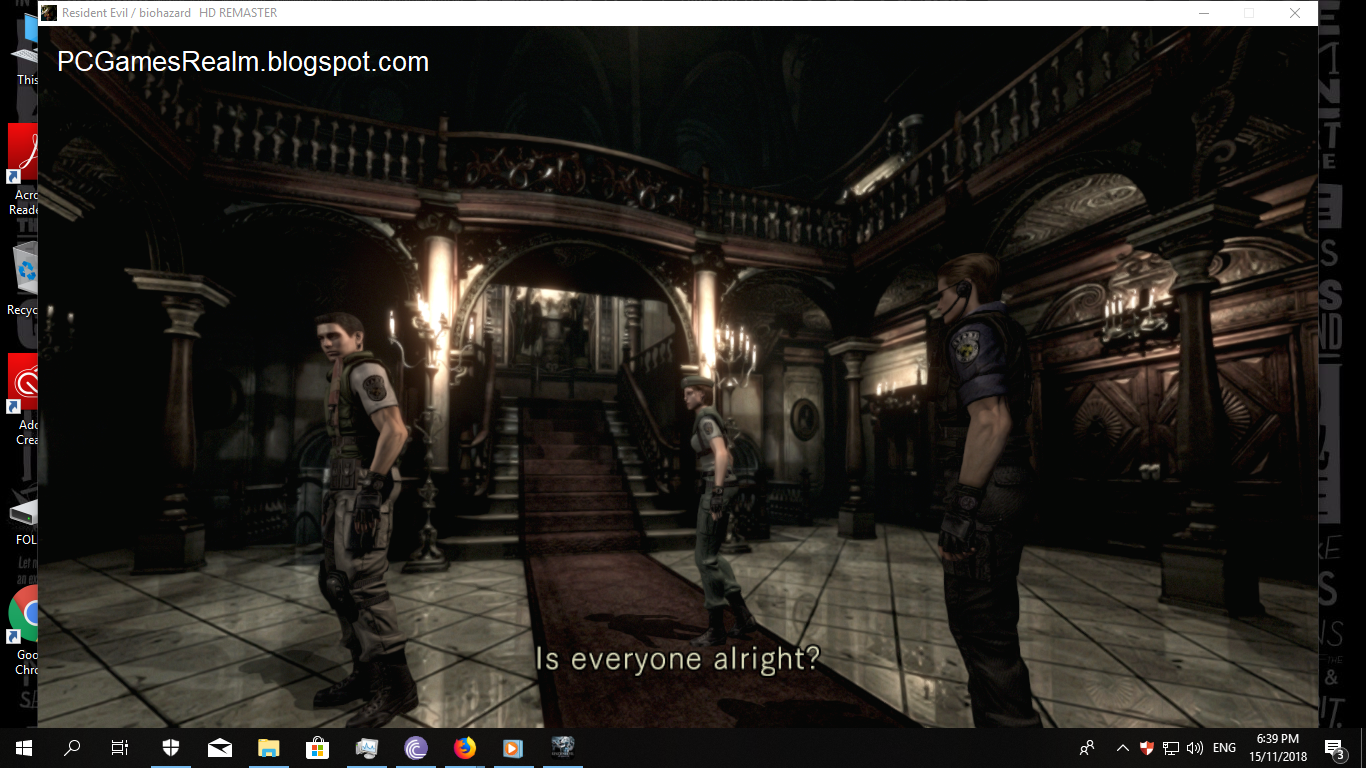Select the Resident Evil game taskbar icon
This screenshot has width=1366, height=768.
tap(562, 747)
